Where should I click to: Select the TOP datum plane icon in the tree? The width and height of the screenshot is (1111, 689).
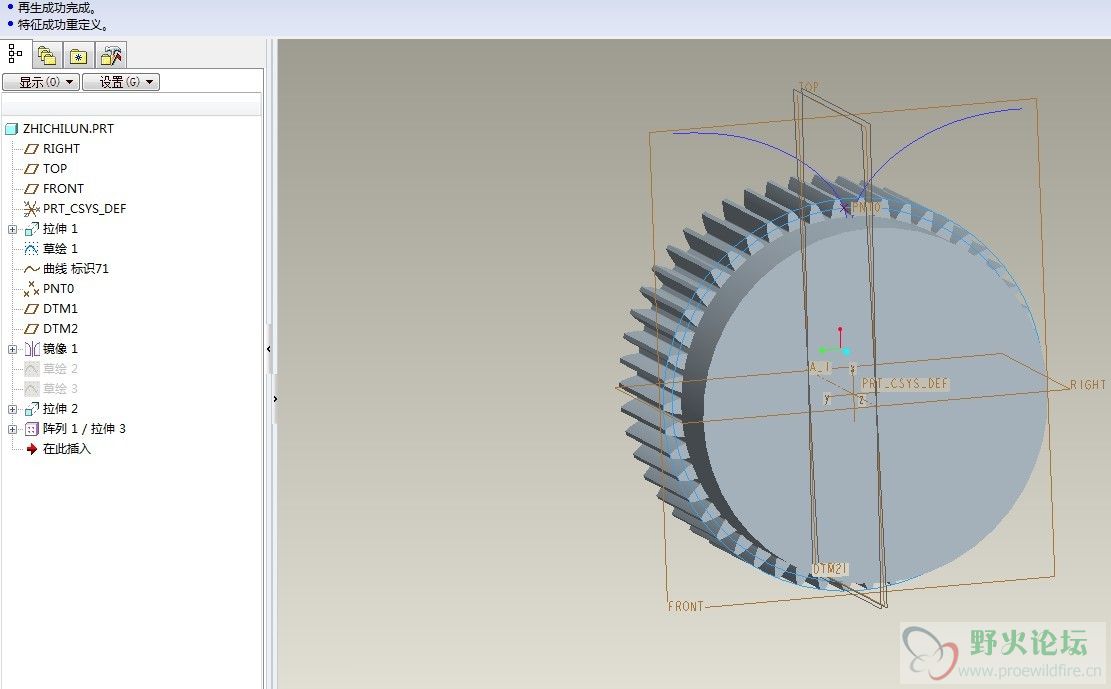tap(31, 169)
